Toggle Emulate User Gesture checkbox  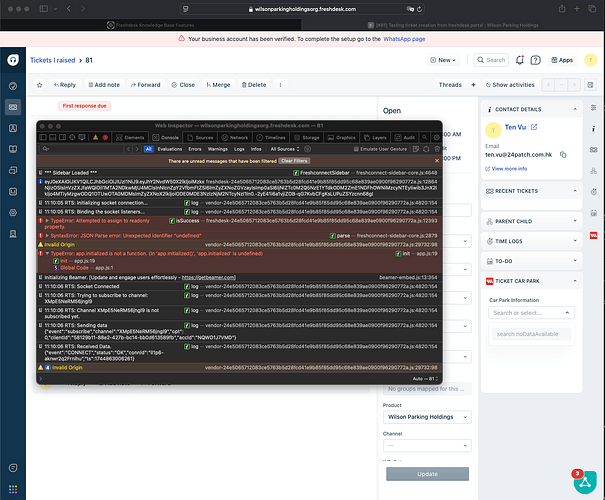coord(356,149)
